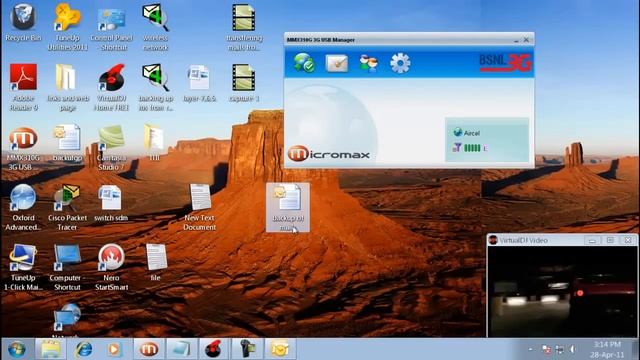Maximize the VirtualDJ Video window

coord(610,240)
